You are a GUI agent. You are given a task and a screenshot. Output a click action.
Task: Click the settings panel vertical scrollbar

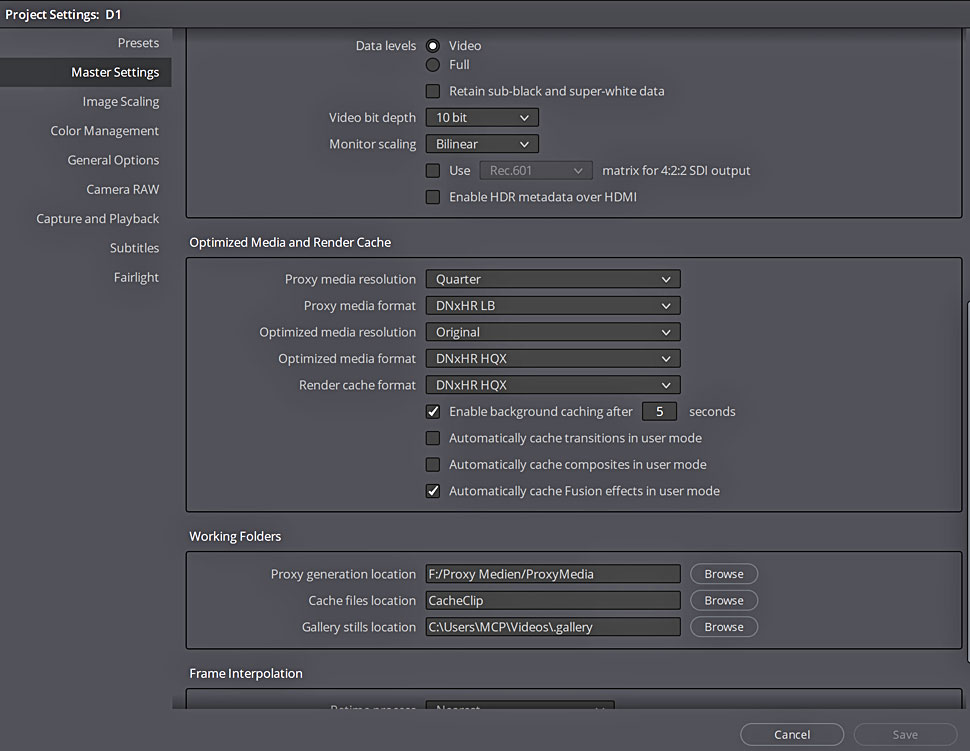[968, 483]
